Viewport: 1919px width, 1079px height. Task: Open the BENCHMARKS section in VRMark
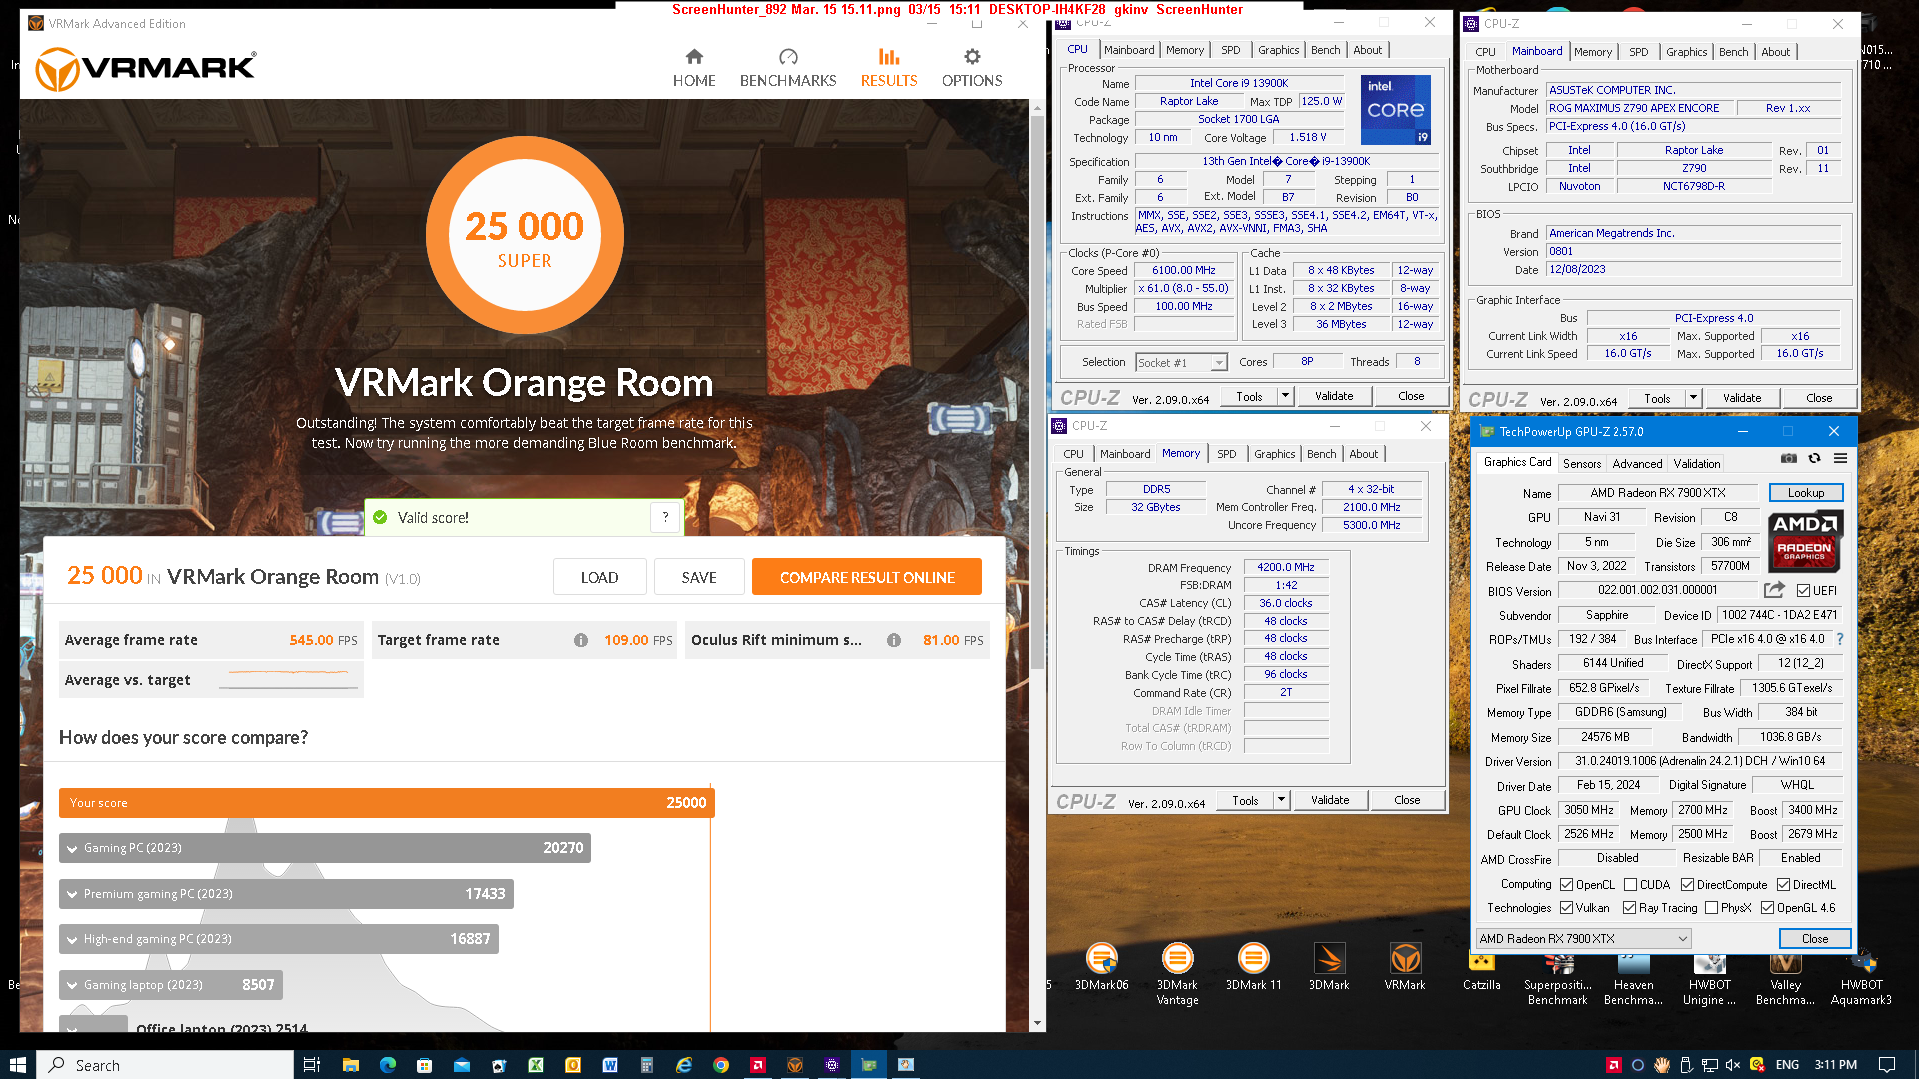[x=788, y=68]
